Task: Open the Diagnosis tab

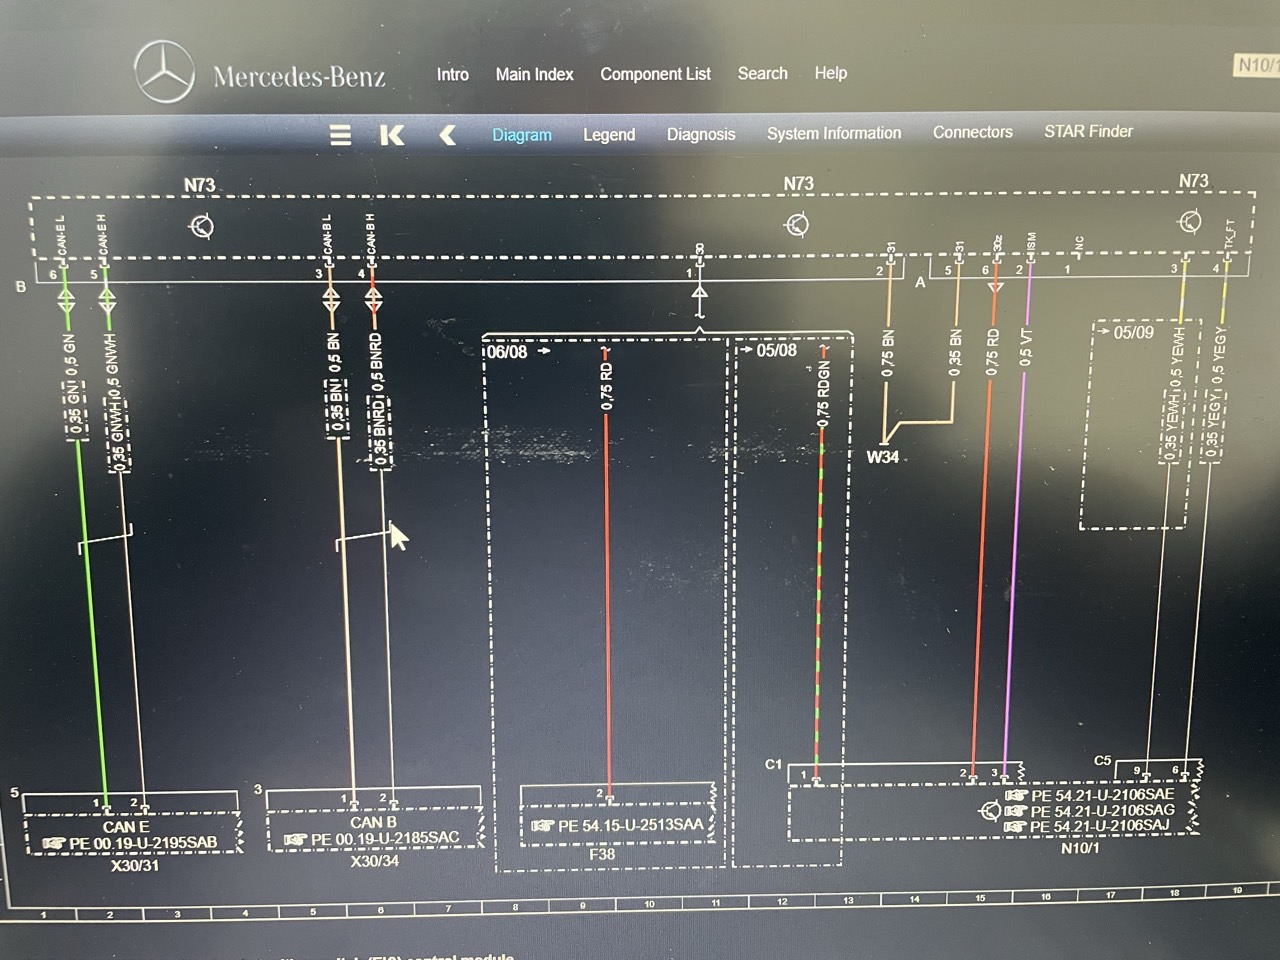Action: pyautogui.click(x=701, y=134)
